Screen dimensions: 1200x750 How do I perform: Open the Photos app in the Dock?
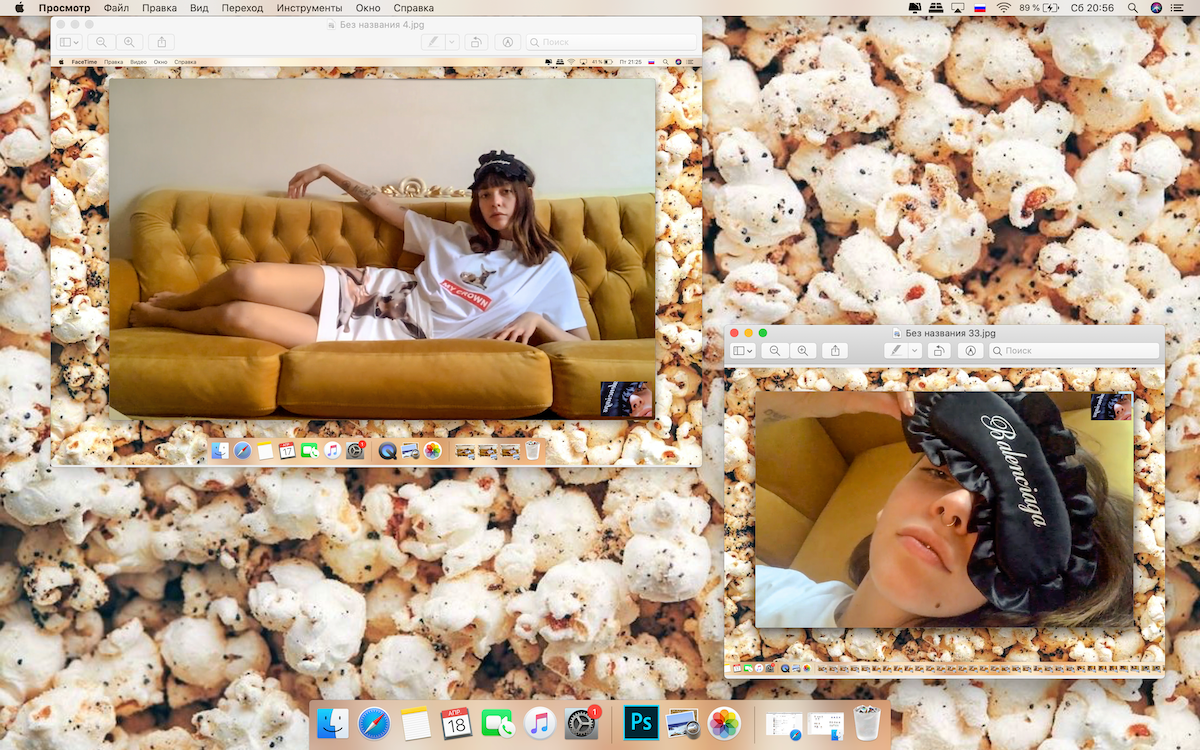(723, 722)
